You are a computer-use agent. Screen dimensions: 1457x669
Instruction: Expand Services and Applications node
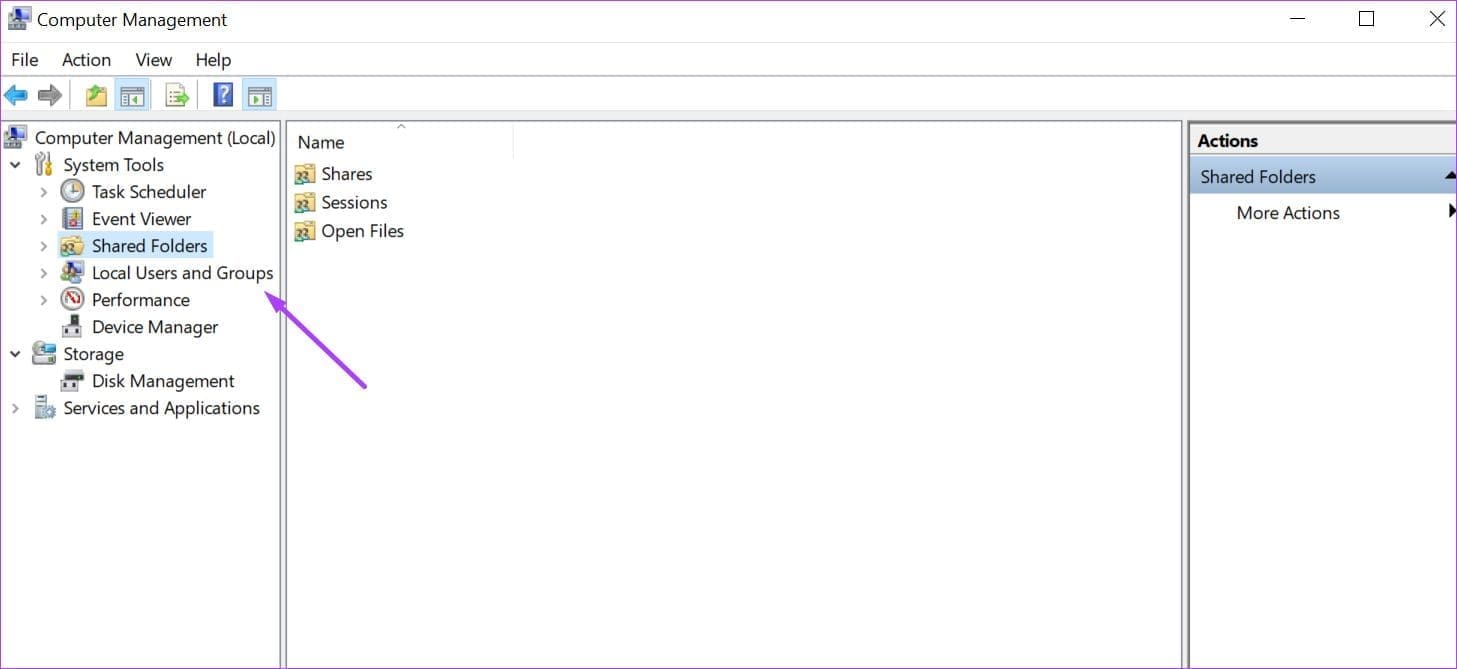(x=15, y=408)
